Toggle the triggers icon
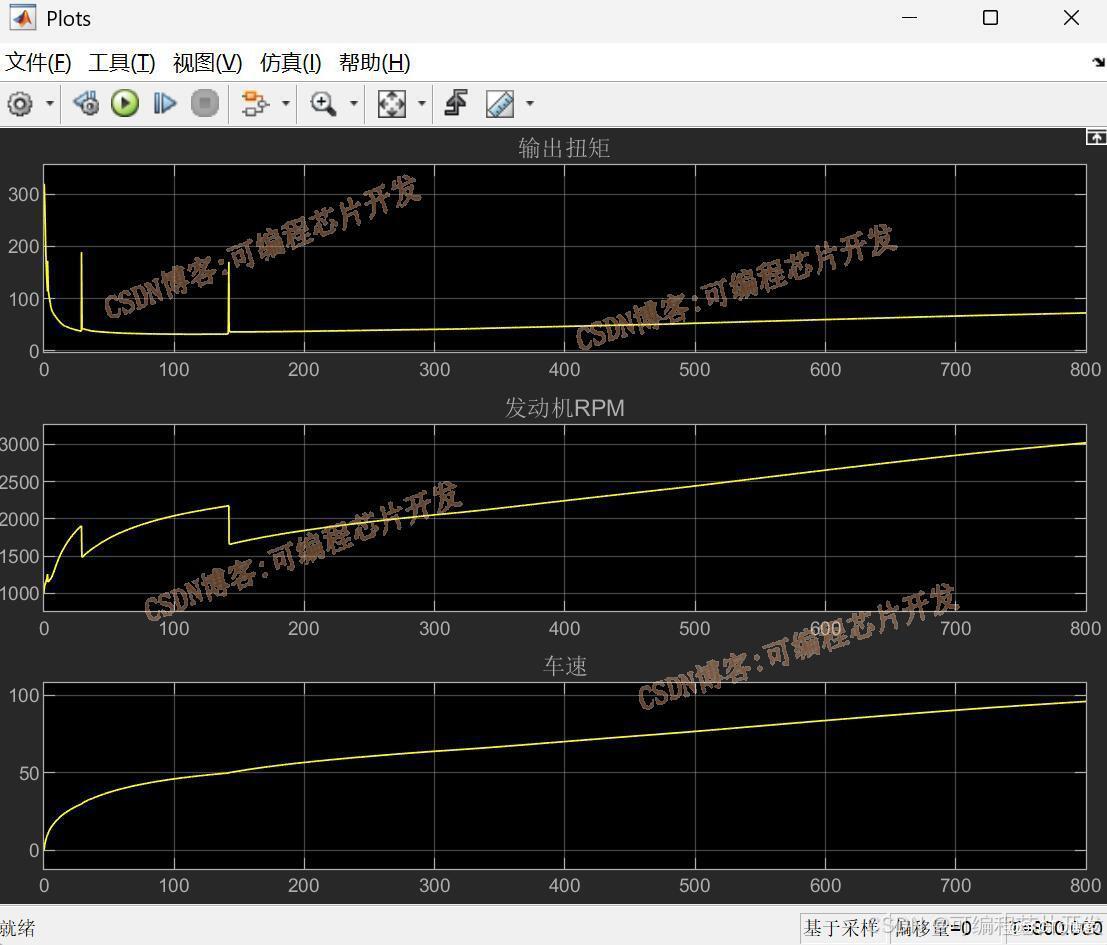The height and width of the screenshot is (945, 1107). pos(456,103)
